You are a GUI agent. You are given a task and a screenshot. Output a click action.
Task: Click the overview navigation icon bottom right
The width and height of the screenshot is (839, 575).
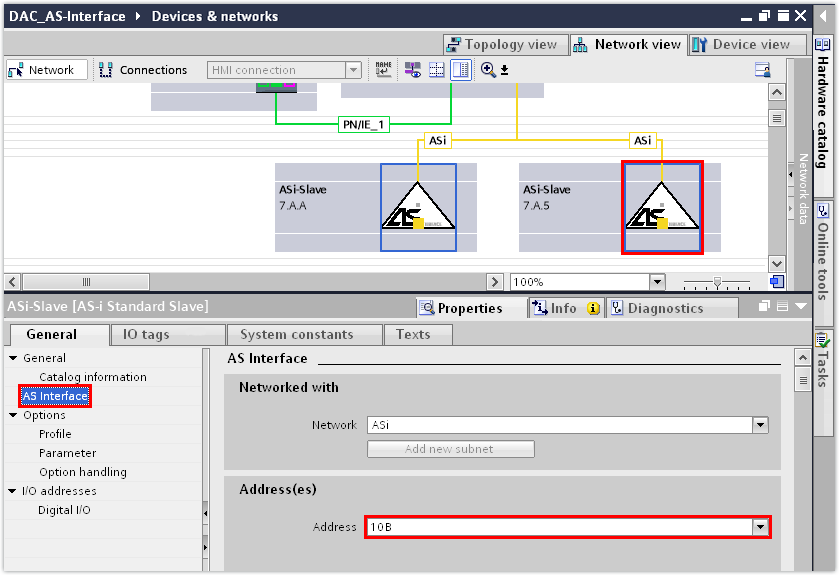[776, 282]
